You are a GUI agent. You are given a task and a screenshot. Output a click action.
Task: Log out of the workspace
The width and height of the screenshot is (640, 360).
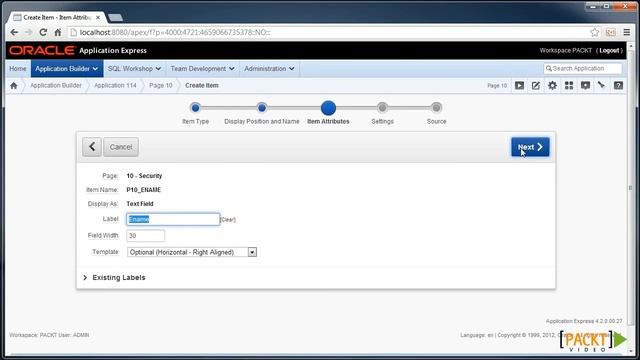coord(609,51)
